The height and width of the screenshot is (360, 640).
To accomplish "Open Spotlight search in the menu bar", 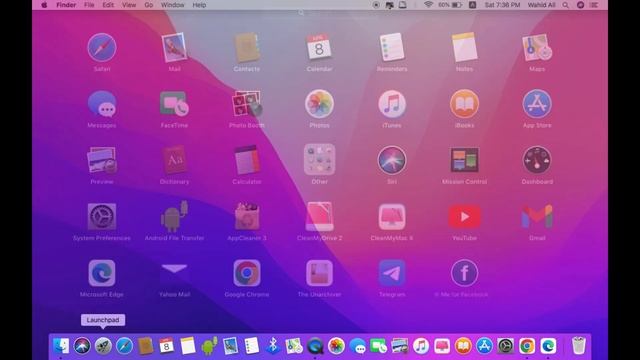I will [x=565, y=5].
